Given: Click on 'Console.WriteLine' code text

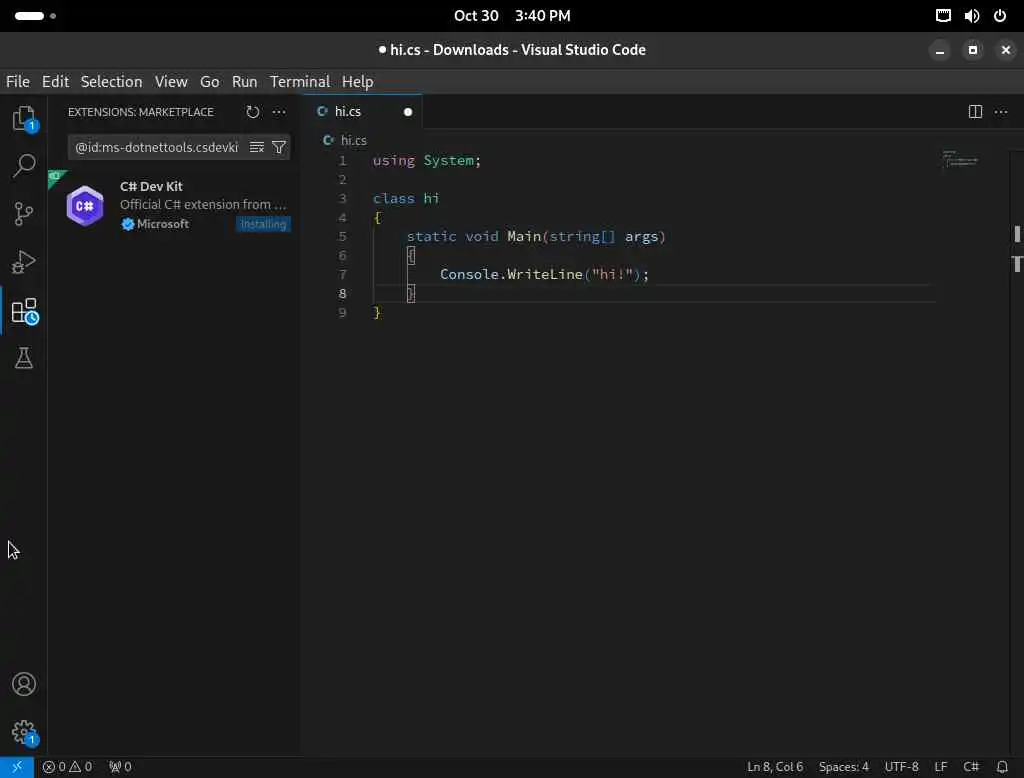Looking at the screenshot, I should (511, 274).
